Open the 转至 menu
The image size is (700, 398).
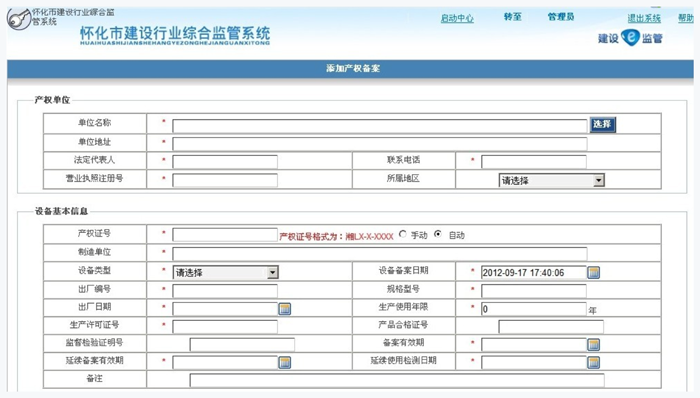[512, 17]
